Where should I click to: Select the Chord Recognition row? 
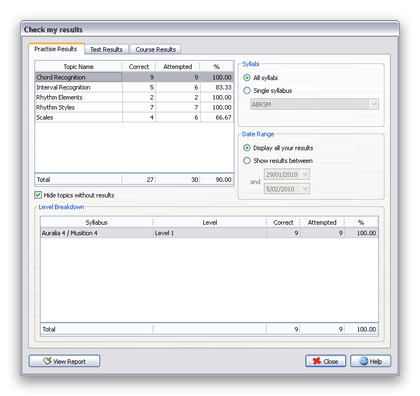click(x=134, y=77)
